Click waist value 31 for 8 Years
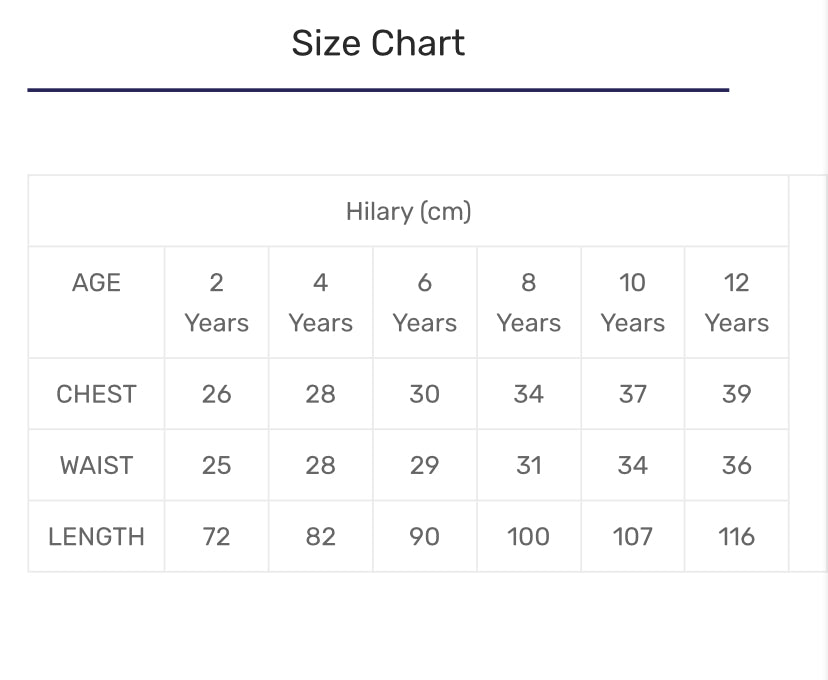Screen dimensions: 828x680 pyautogui.click(x=528, y=465)
